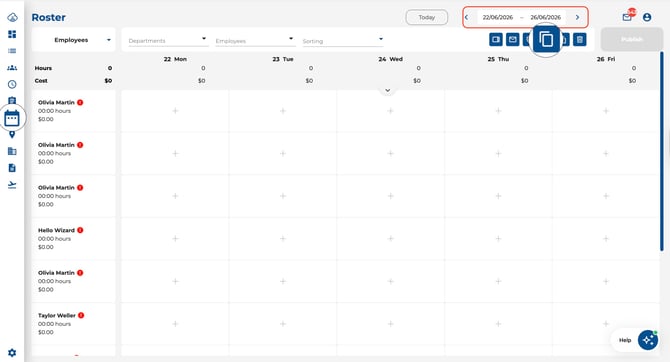Click the vertical scrollbar on right
The height and width of the screenshot is (362, 670).
click(662, 152)
